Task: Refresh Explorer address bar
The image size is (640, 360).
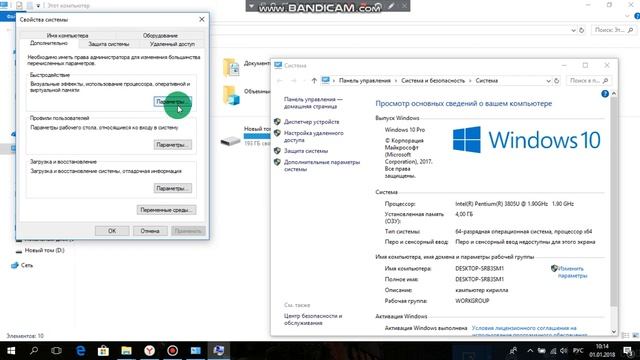Action: point(582,30)
